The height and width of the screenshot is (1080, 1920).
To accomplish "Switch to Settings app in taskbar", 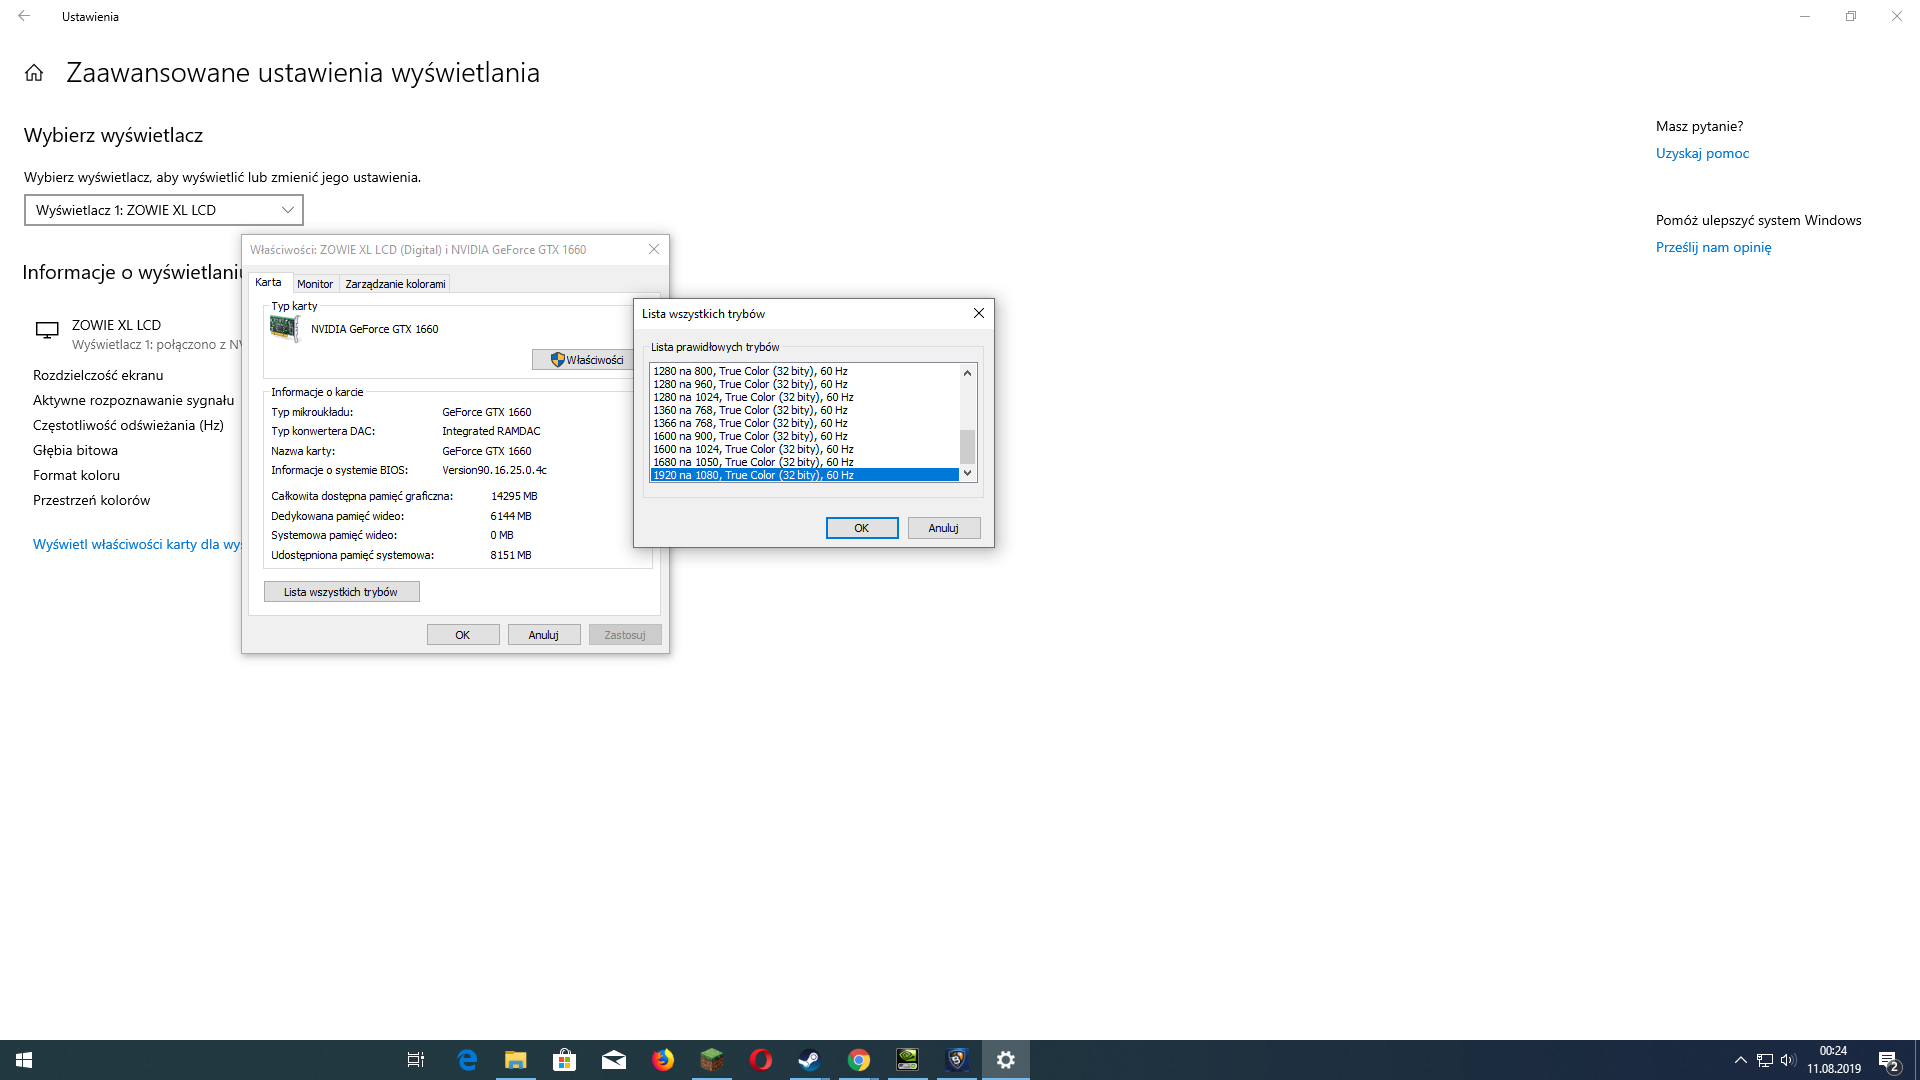I will click(x=1006, y=1060).
